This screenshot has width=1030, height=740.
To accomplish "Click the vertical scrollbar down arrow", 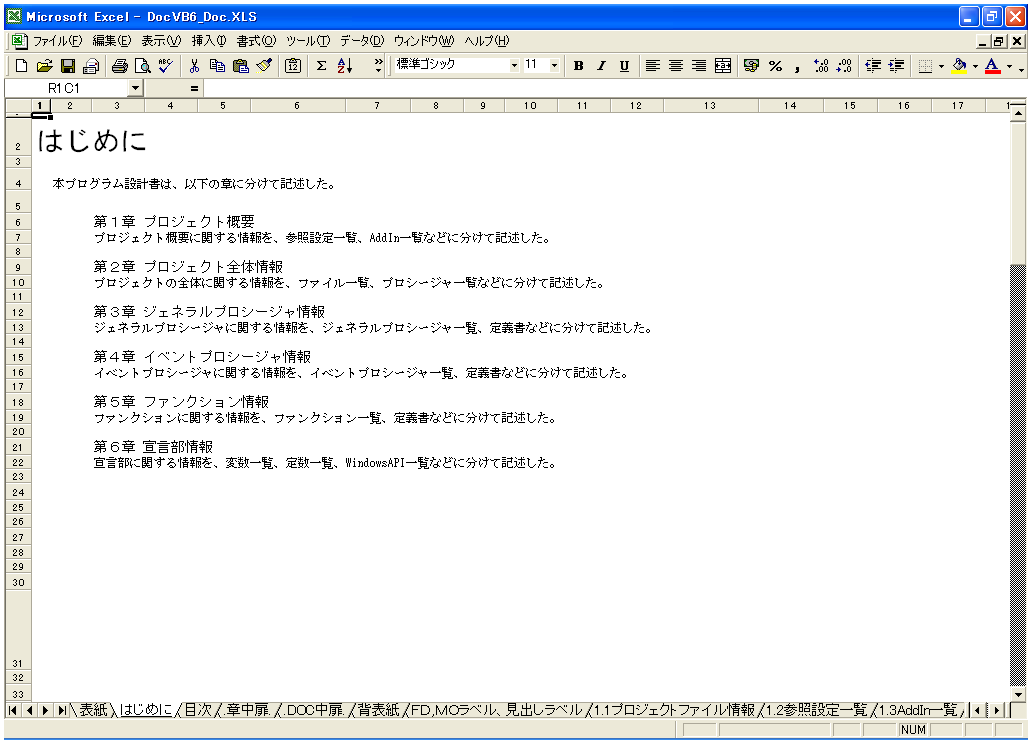I will coord(1019,694).
